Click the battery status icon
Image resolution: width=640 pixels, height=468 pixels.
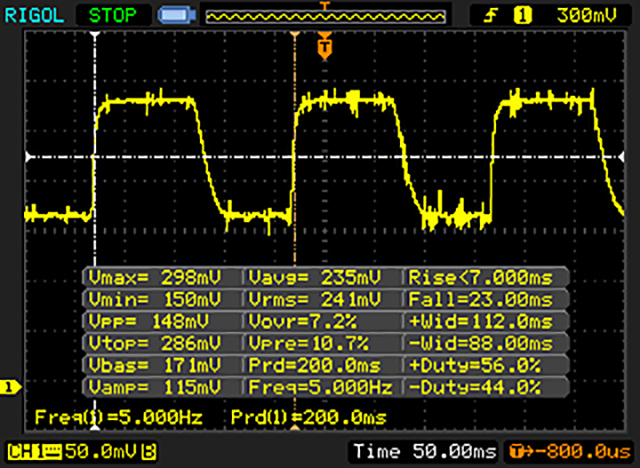pyautogui.click(x=174, y=16)
